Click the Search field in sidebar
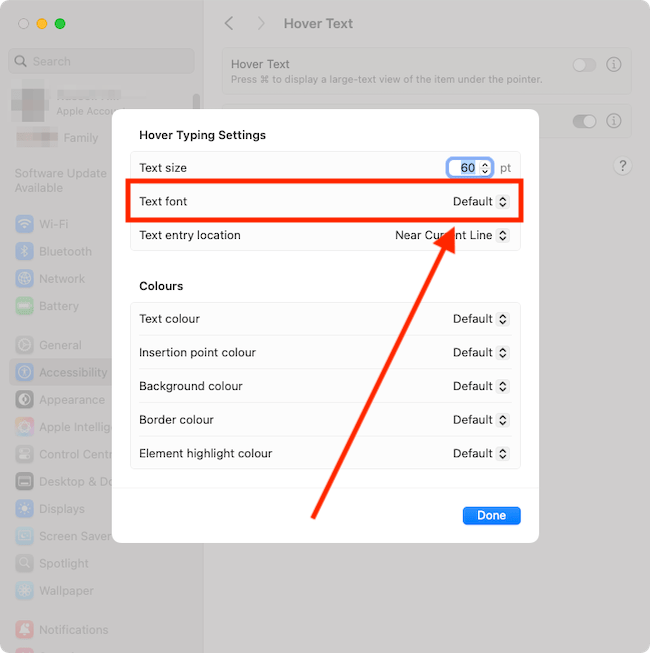This screenshot has width=650, height=653. pyautogui.click(x=102, y=61)
